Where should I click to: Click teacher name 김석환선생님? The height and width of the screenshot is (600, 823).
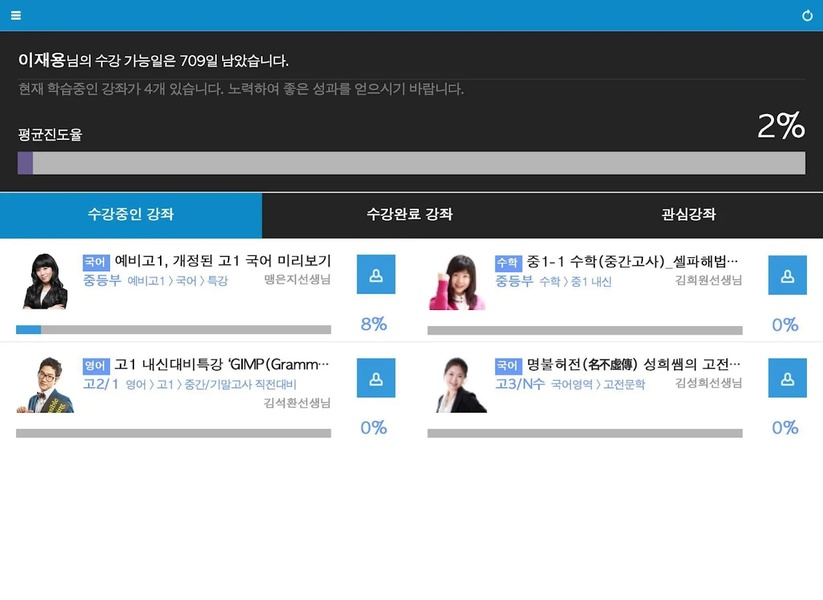pyautogui.click(x=297, y=403)
